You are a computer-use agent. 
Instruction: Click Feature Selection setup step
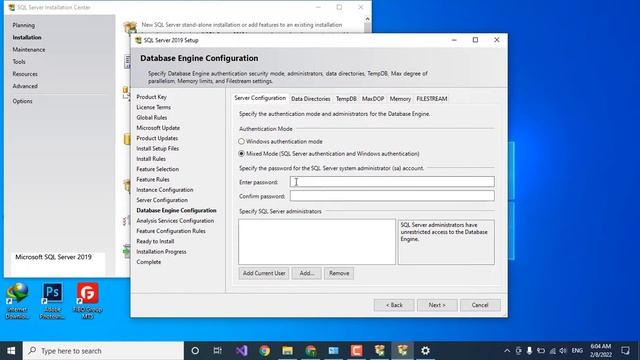(158, 169)
